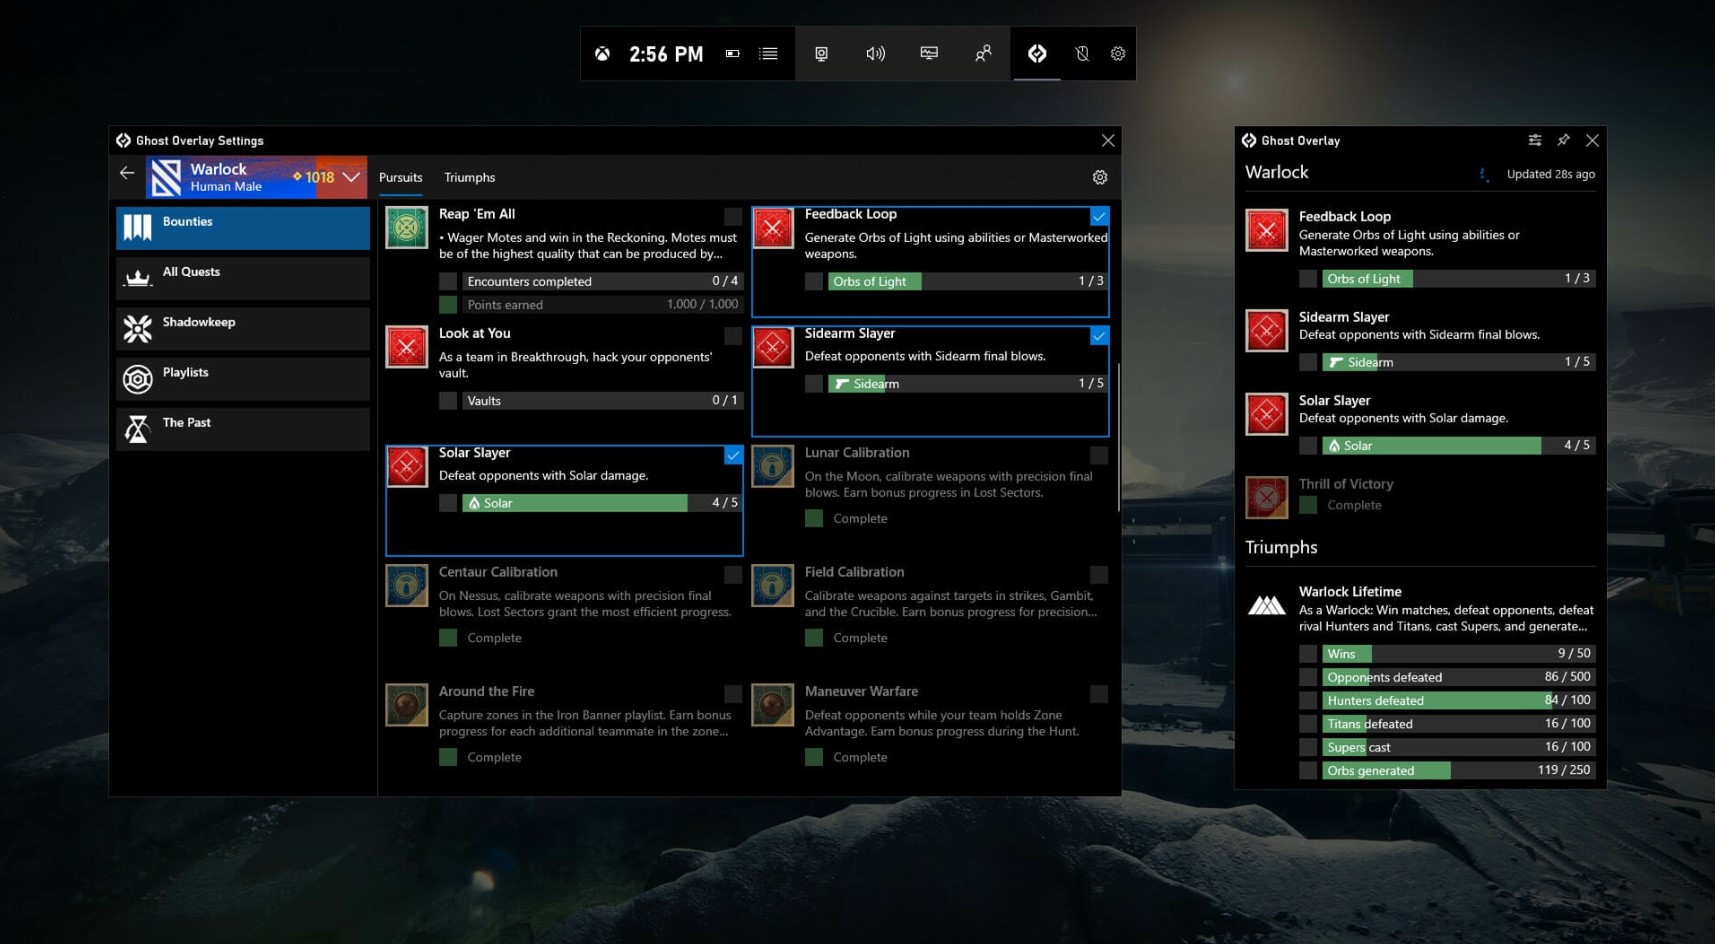Click the Orbs generated 119/250 progress bar

(1458, 770)
